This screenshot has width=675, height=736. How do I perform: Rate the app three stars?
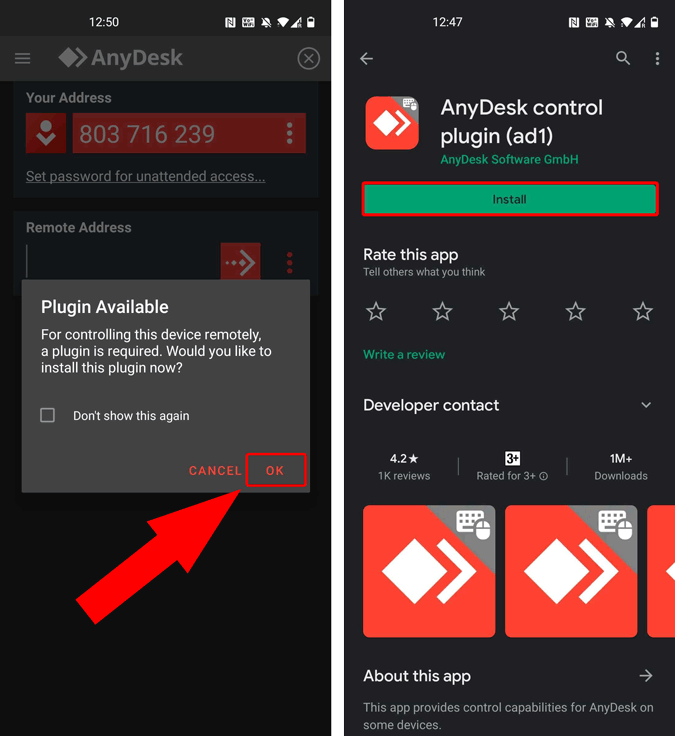click(509, 311)
